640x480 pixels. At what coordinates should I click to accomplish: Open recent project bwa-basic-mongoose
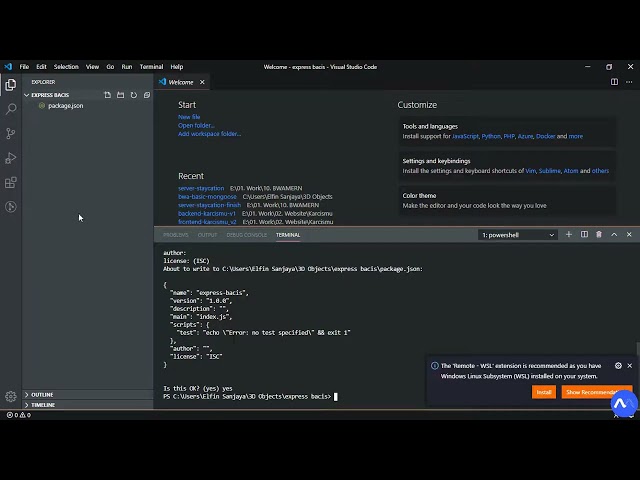(207, 197)
